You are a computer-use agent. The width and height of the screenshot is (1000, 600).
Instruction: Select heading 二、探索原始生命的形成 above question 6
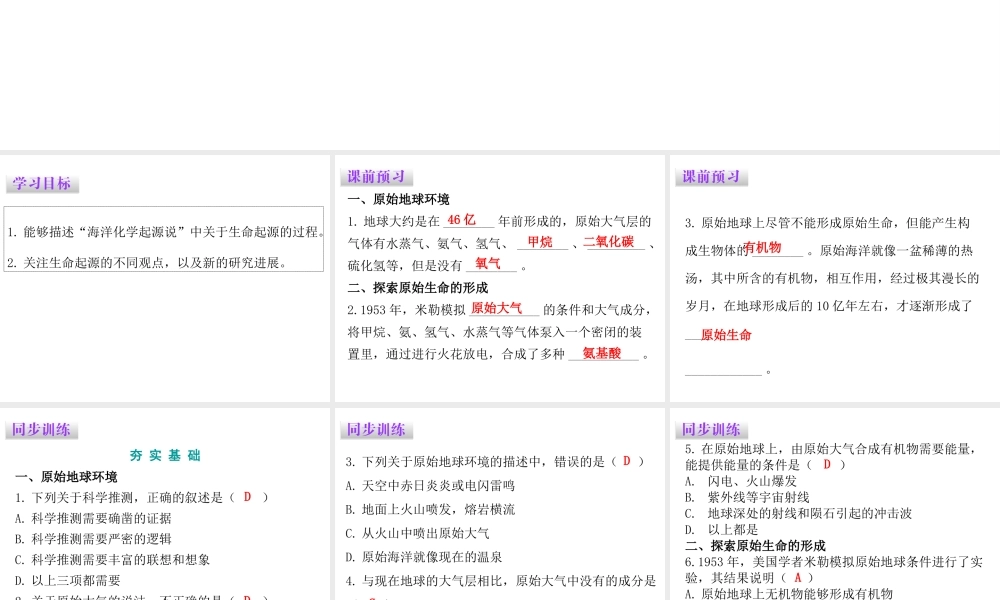pyautogui.click(x=755, y=546)
